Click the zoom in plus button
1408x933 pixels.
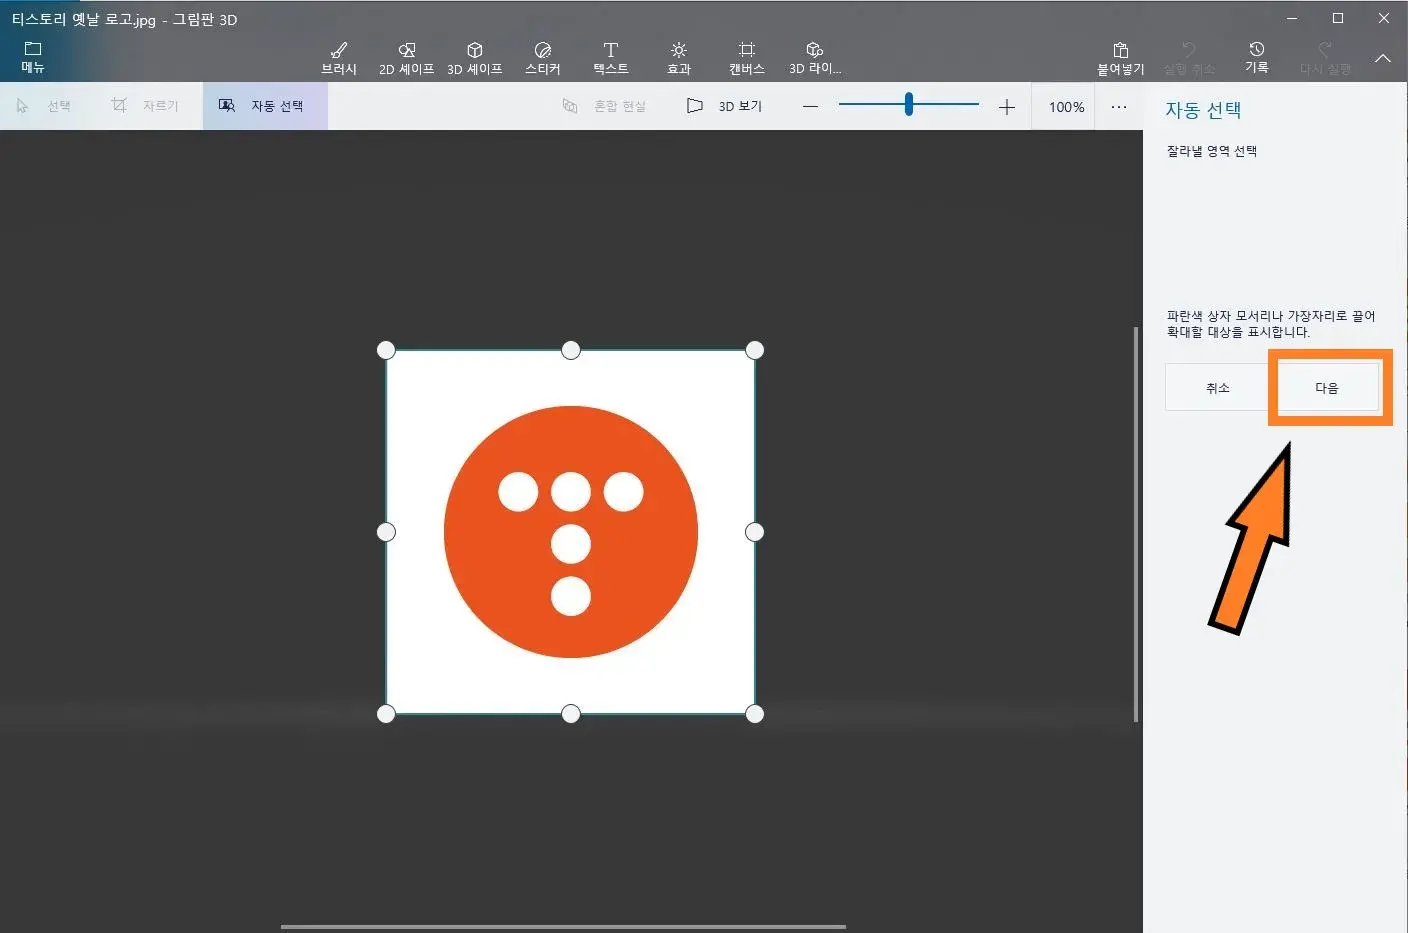tap(1007, 106)
